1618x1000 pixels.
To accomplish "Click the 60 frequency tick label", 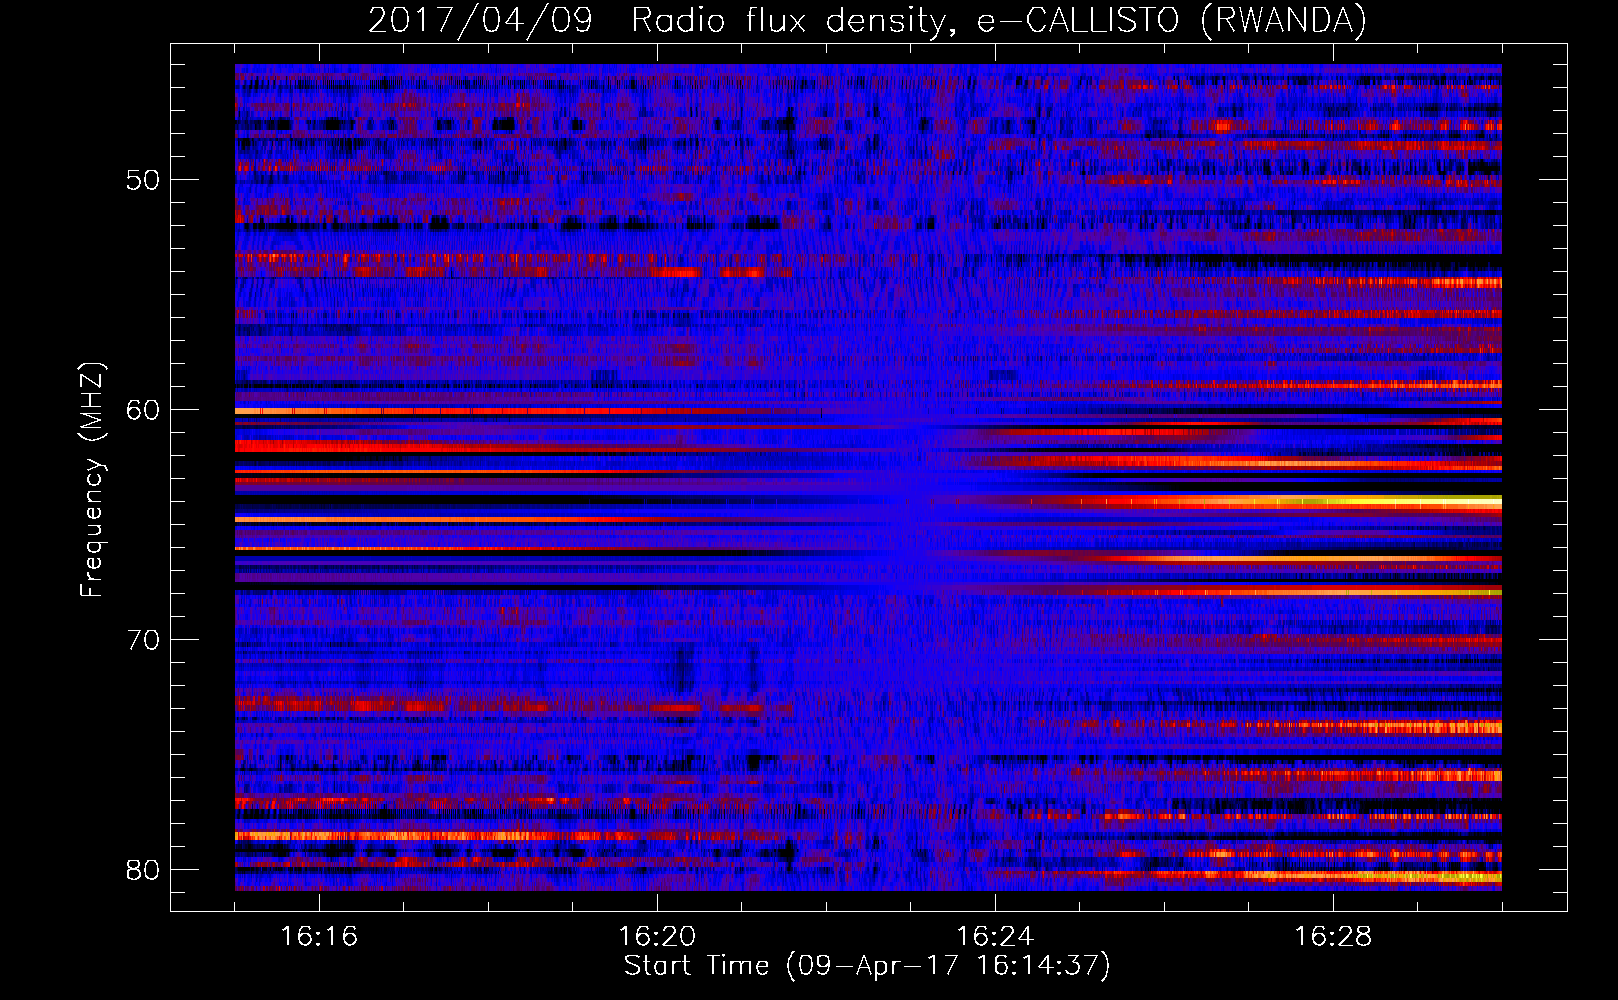I will [143, 411].
